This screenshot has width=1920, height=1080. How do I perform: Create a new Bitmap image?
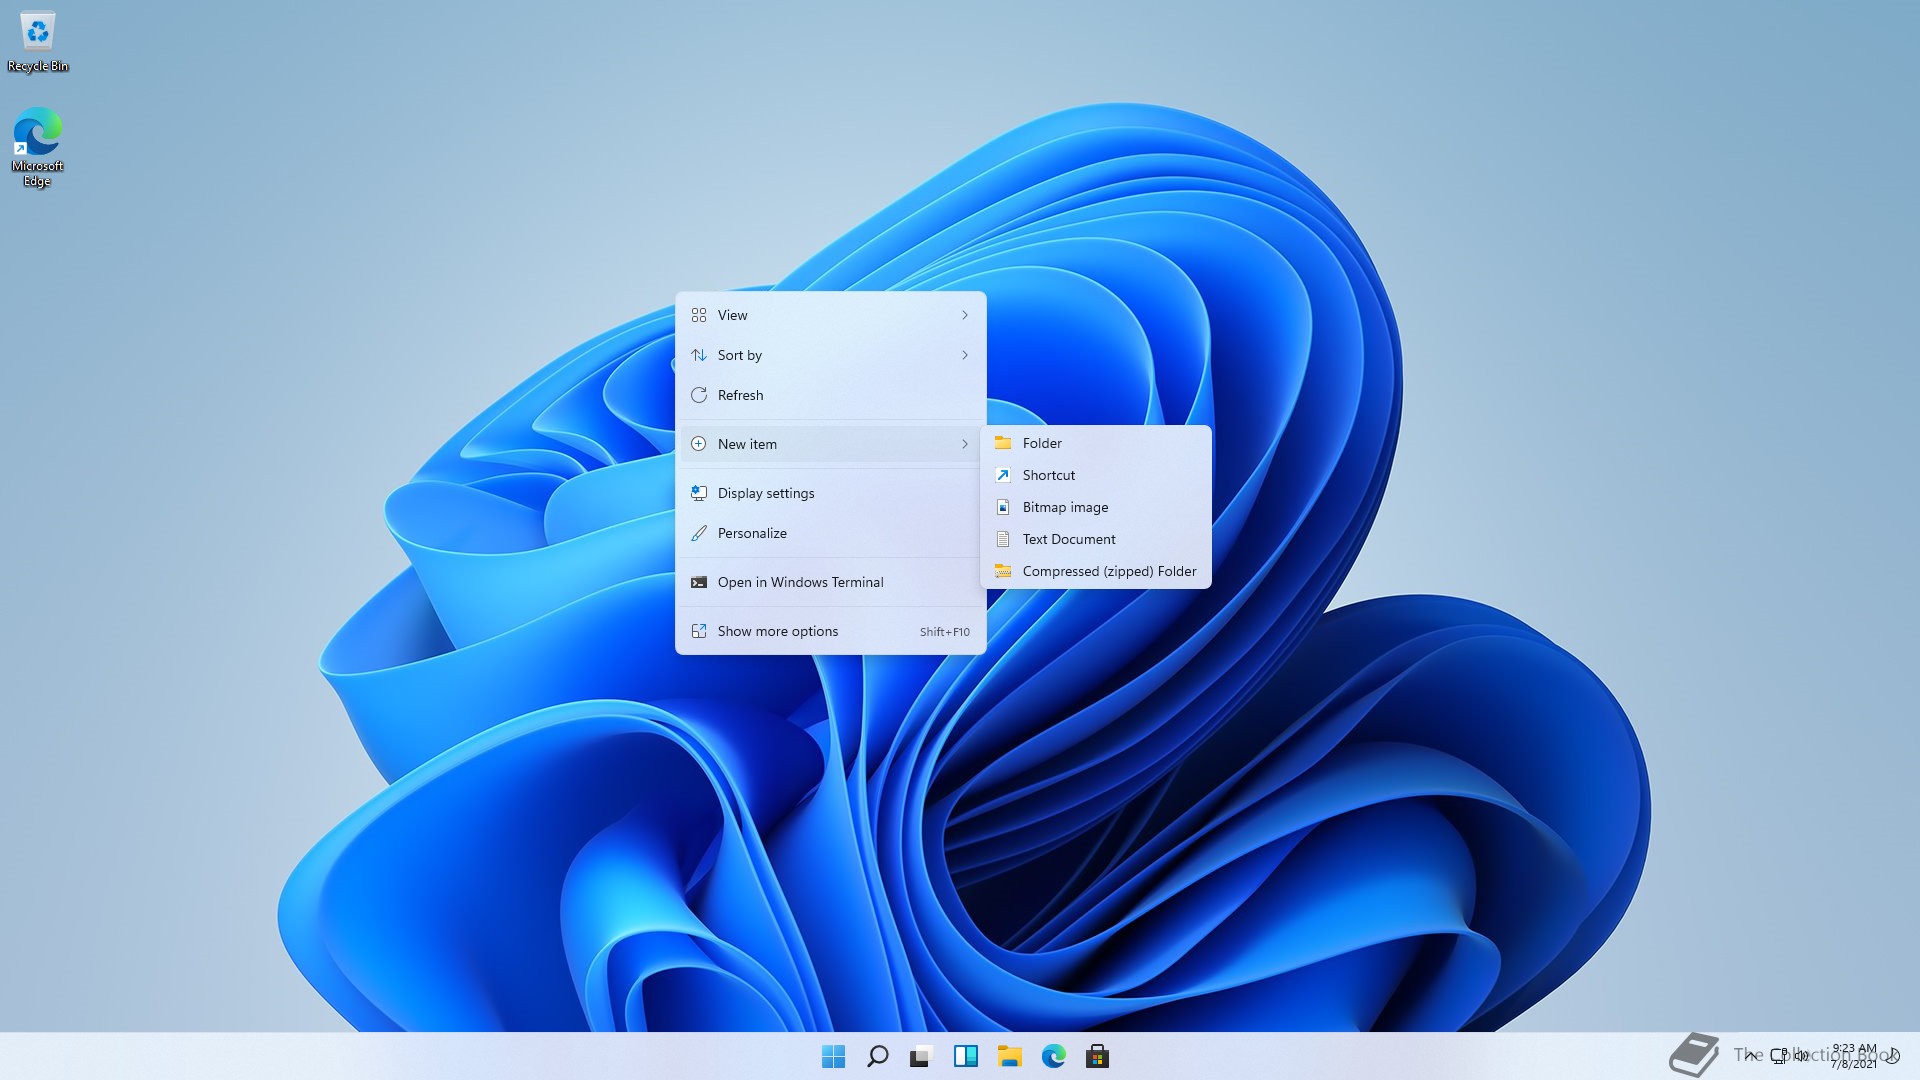(x=1096, y=507)
